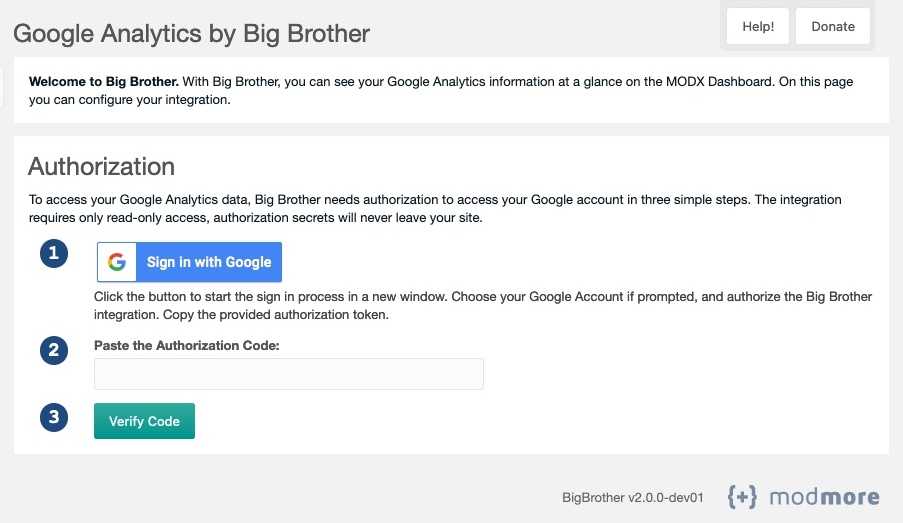Viewport: 903px width, 523px height.
Task: Click the sign-in instructions paragraph under step 1
Action: point(483,306)
